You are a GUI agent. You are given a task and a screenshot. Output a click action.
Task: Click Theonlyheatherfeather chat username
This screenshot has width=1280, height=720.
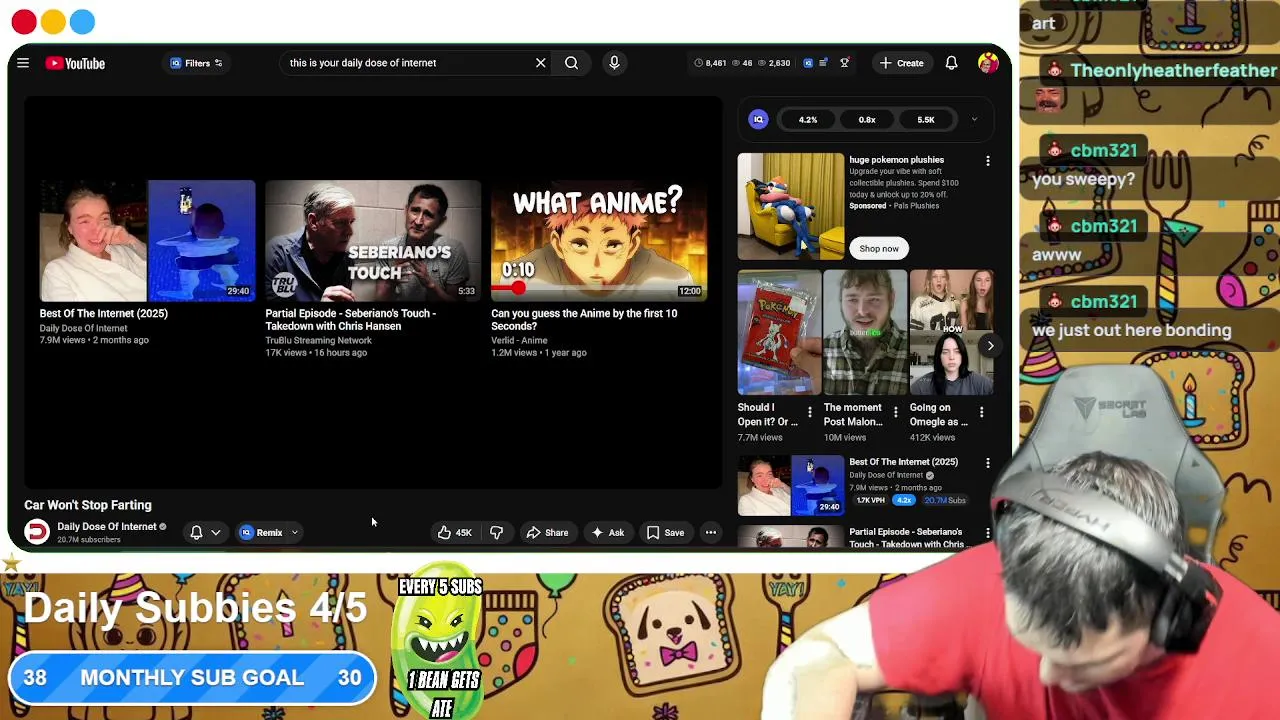pyautogui.click(x=1173, y=70)
